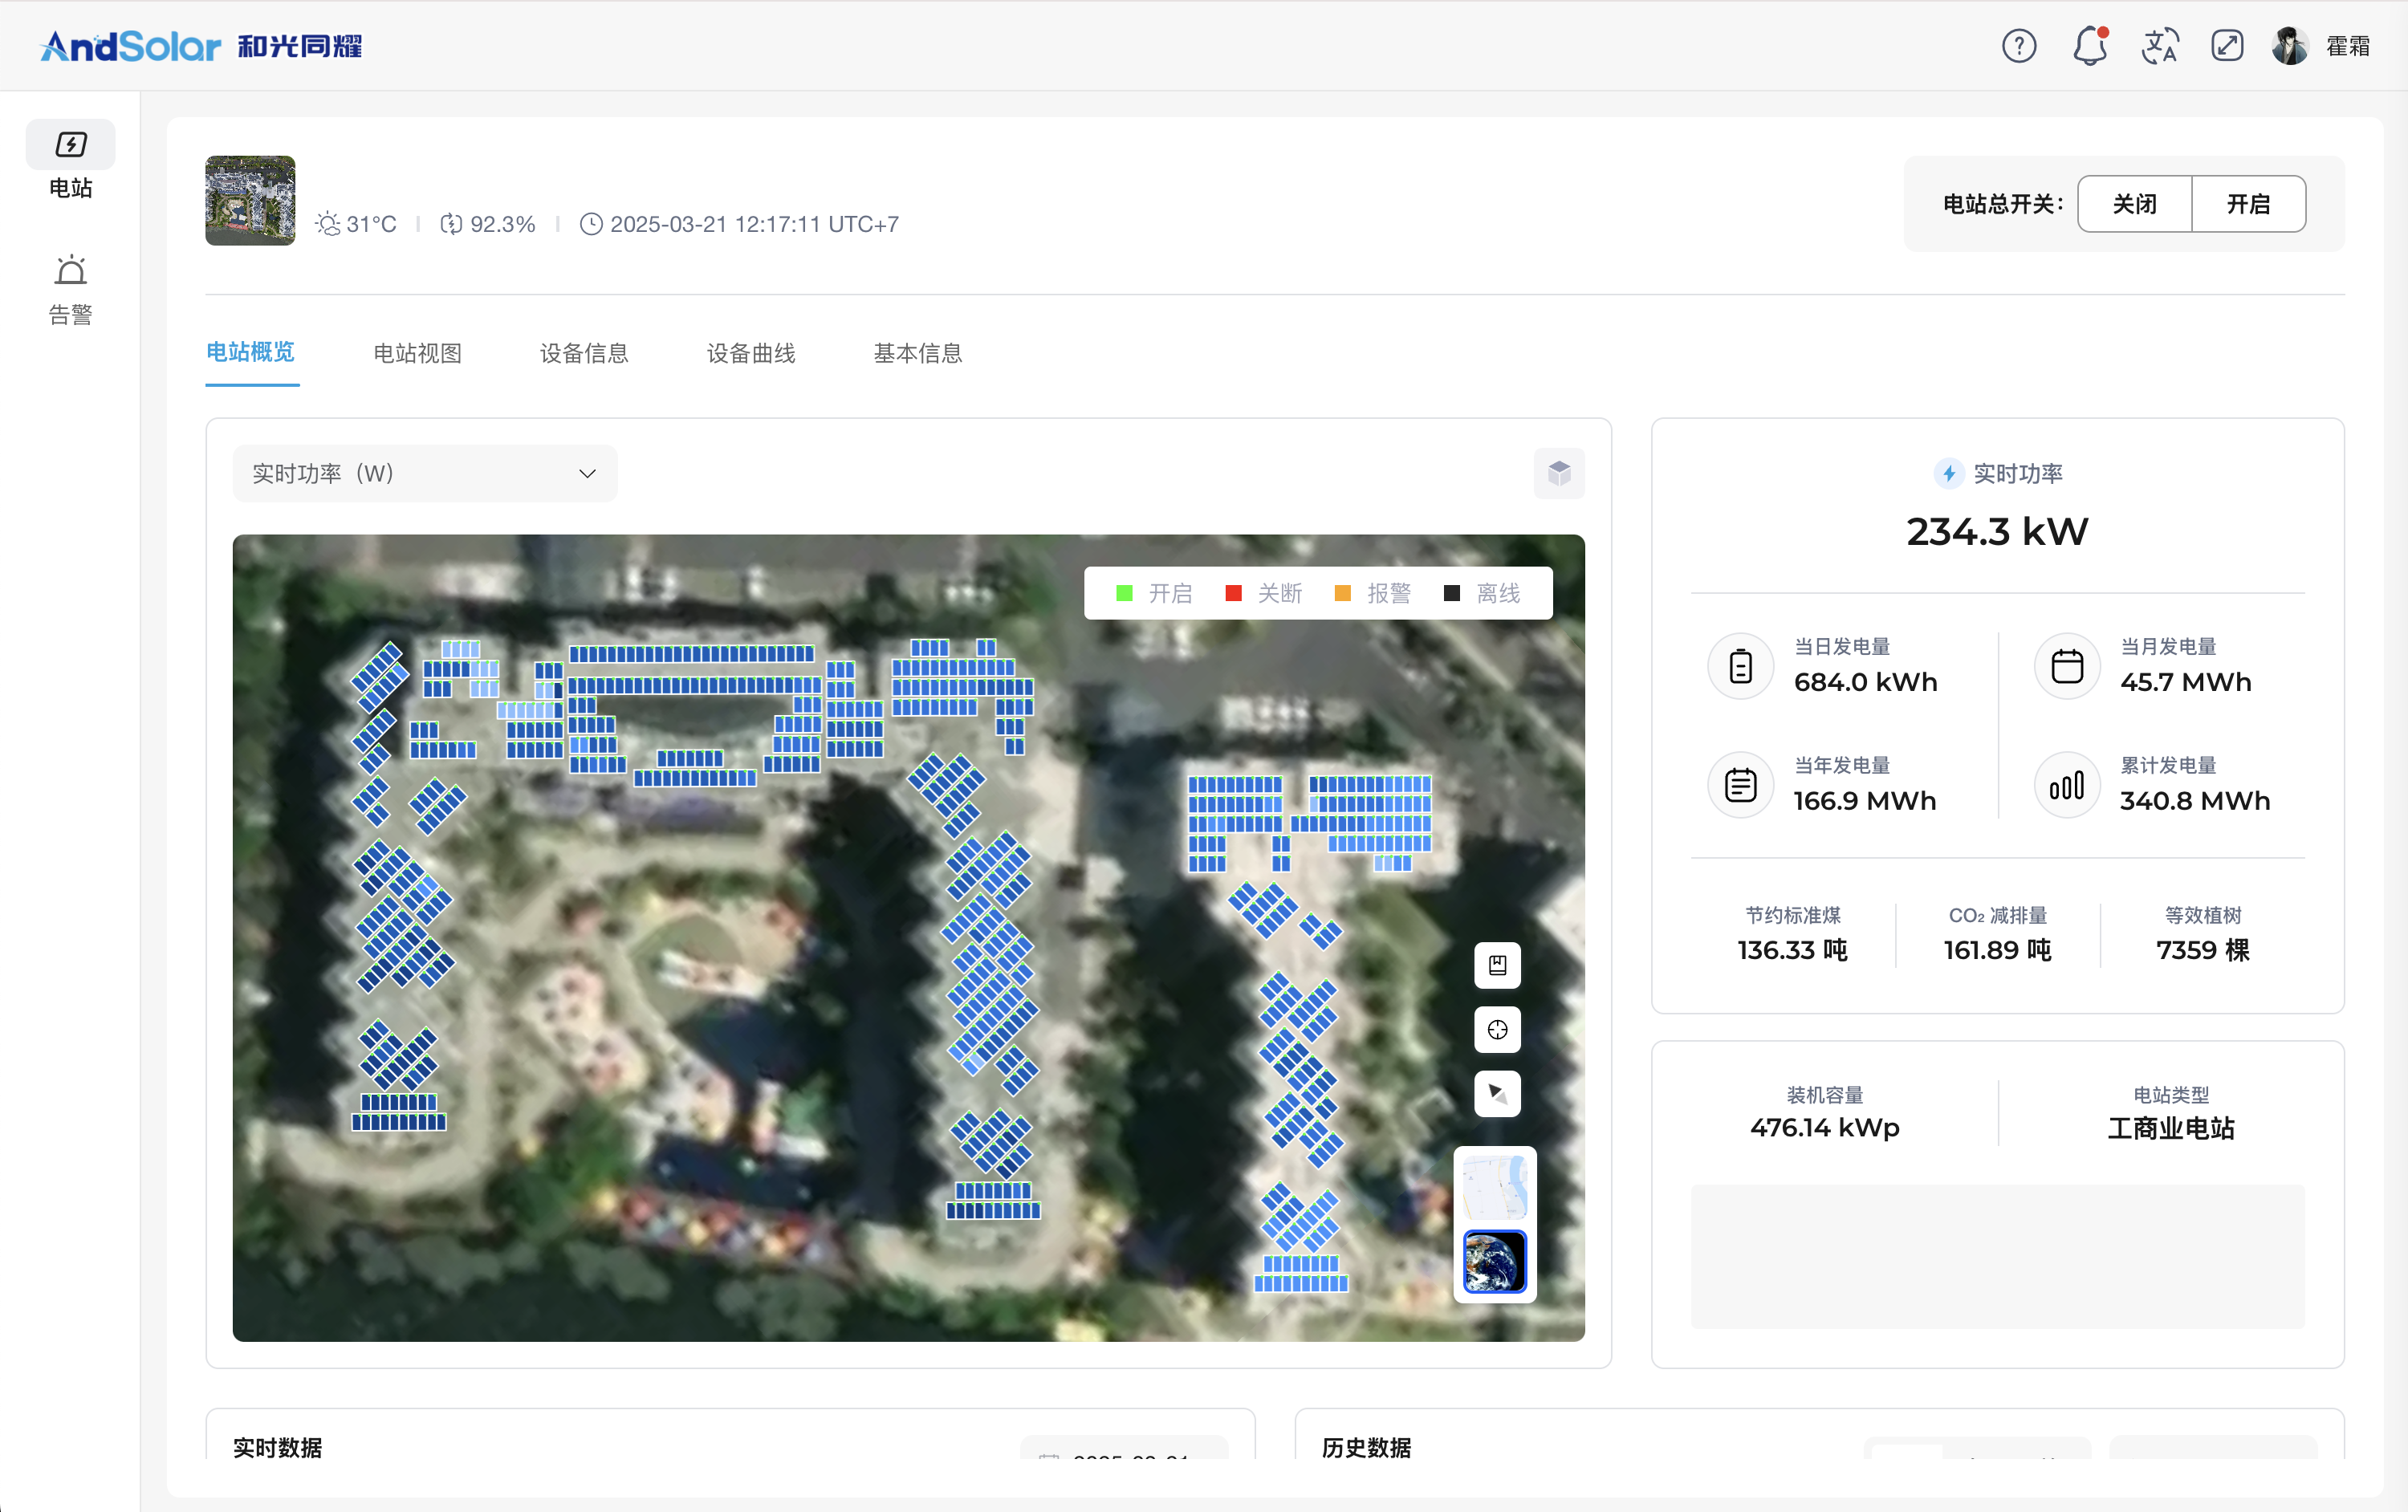
Task: Click the 7359 棵 trees value
Action: click(2203, 950)
